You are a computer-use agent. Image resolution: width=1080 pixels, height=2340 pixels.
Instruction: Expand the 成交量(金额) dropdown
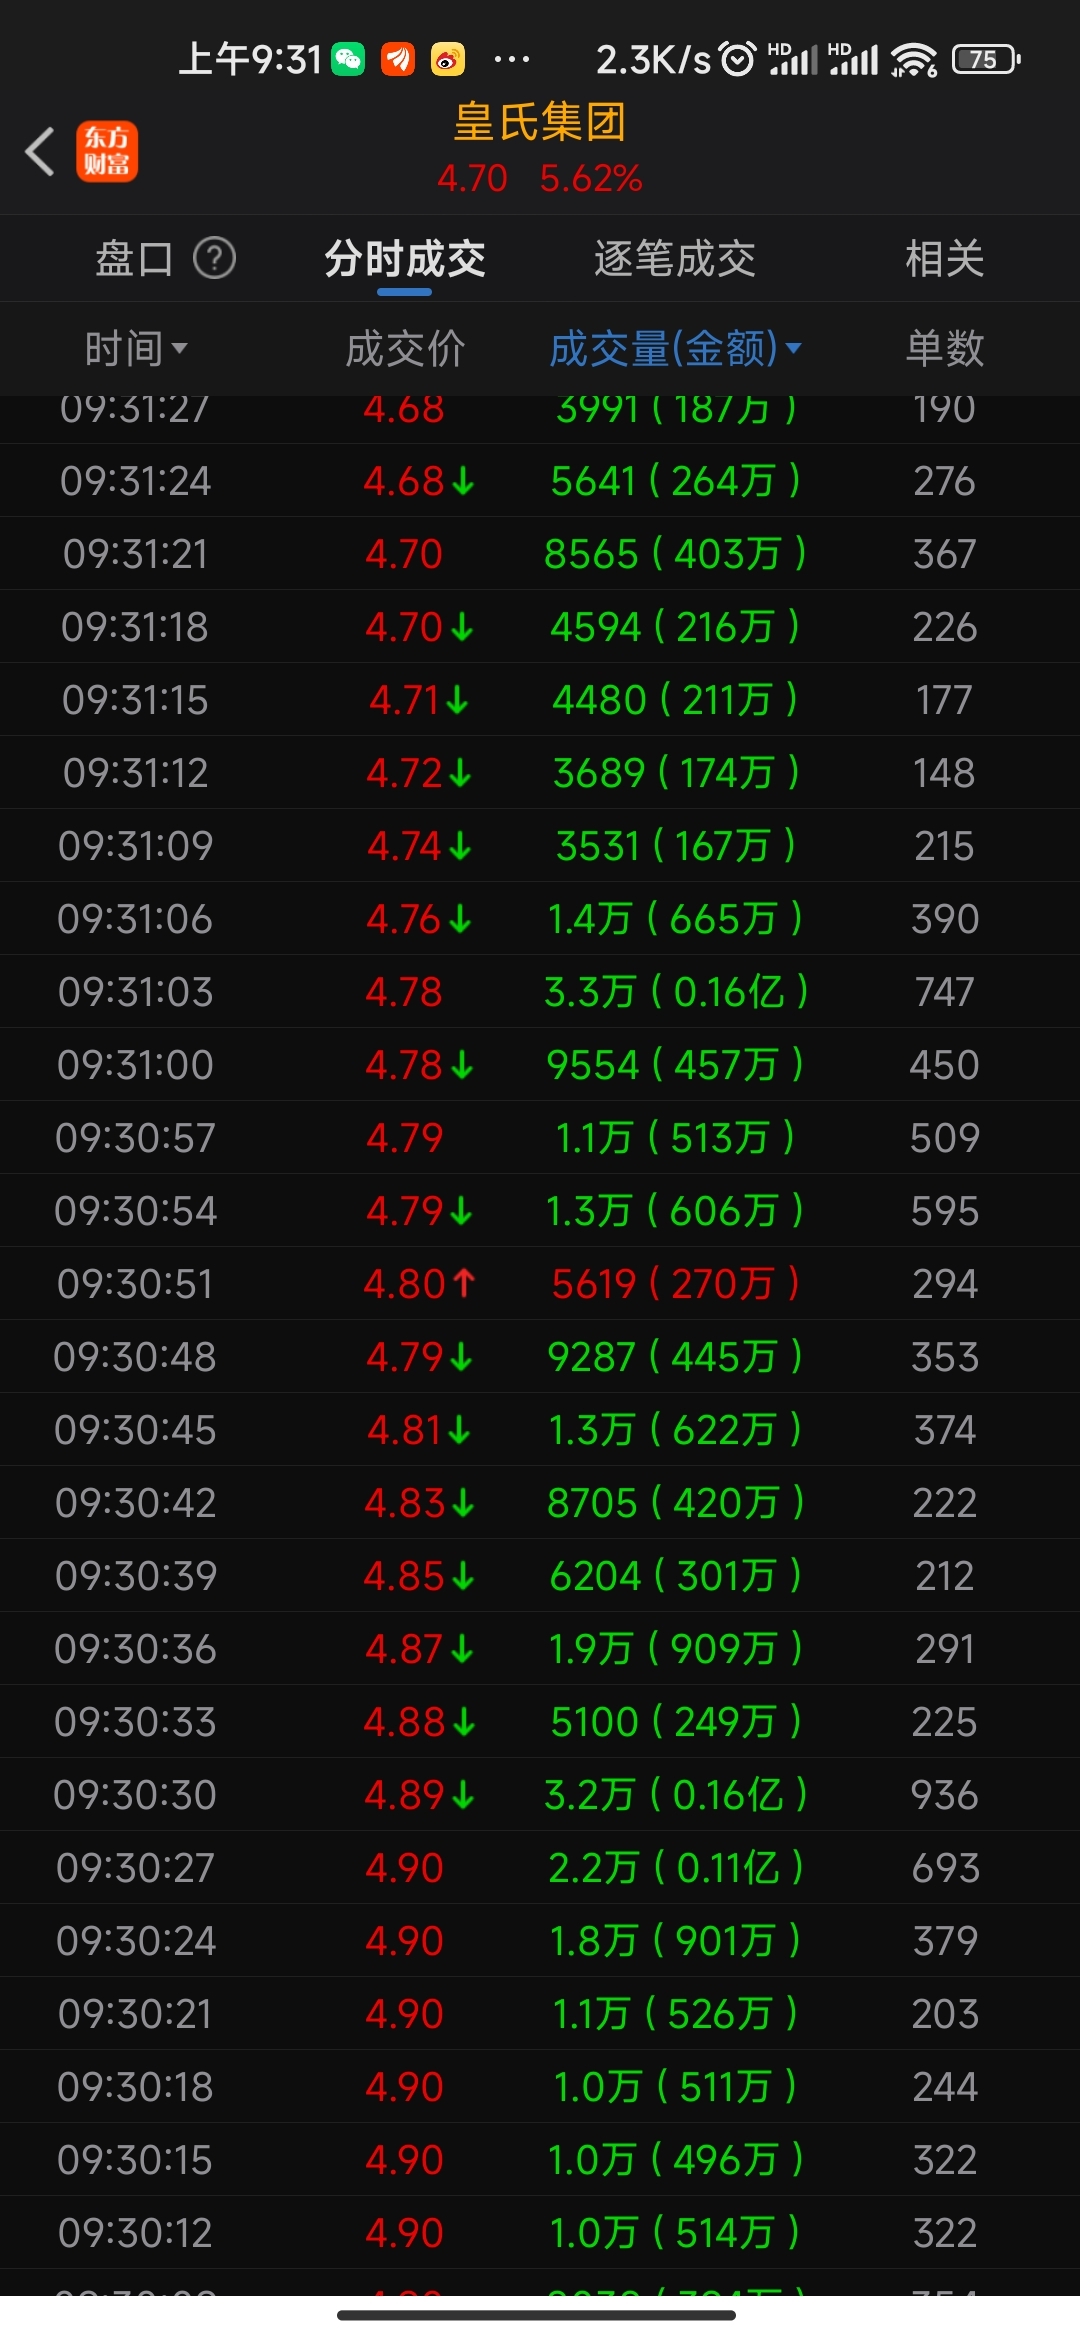[675, 349]
